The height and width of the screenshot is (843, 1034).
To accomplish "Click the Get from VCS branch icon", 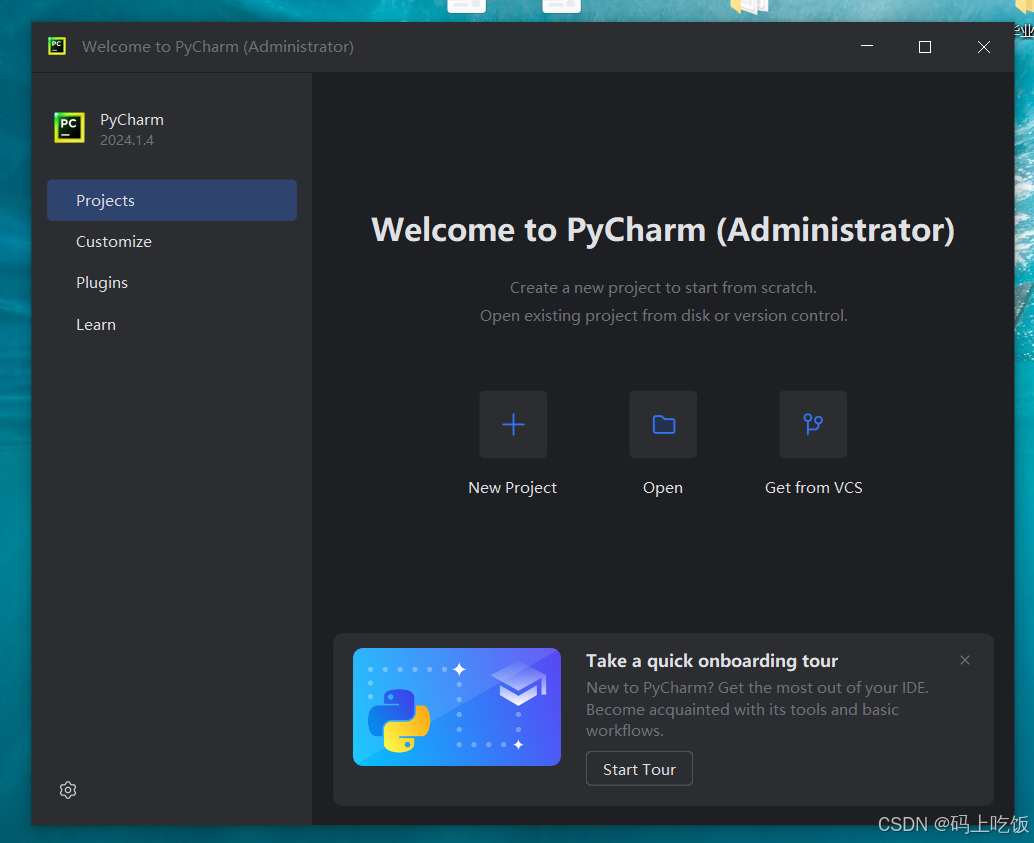I will (x=813, y=424).
